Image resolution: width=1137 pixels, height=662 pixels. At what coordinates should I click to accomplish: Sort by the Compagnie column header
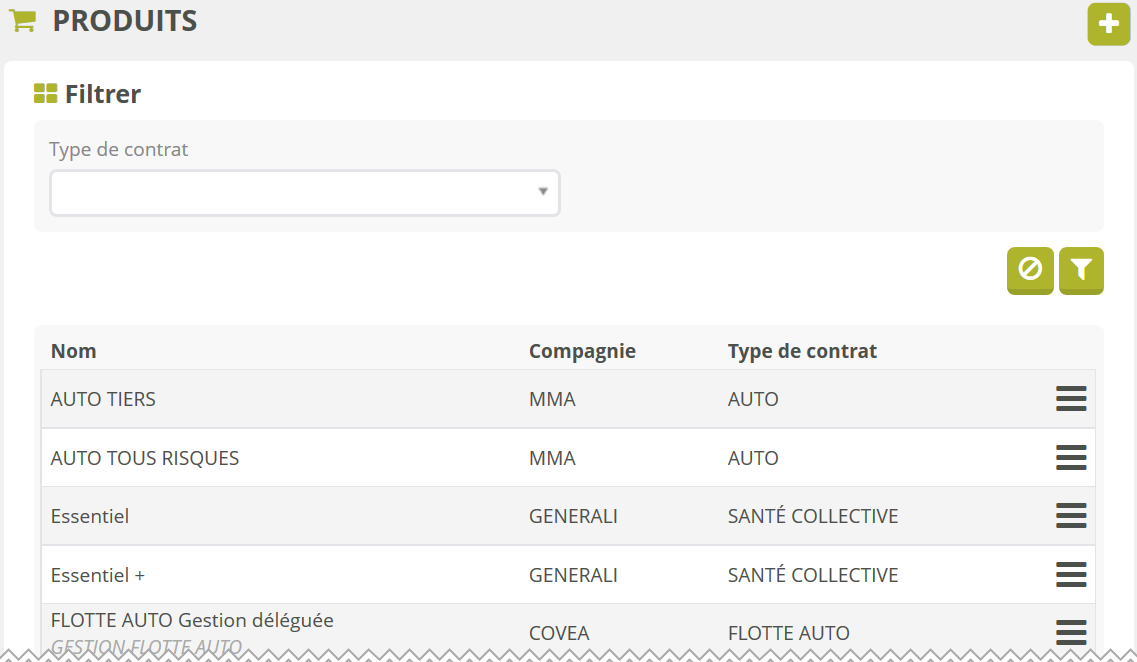[582, 351]
